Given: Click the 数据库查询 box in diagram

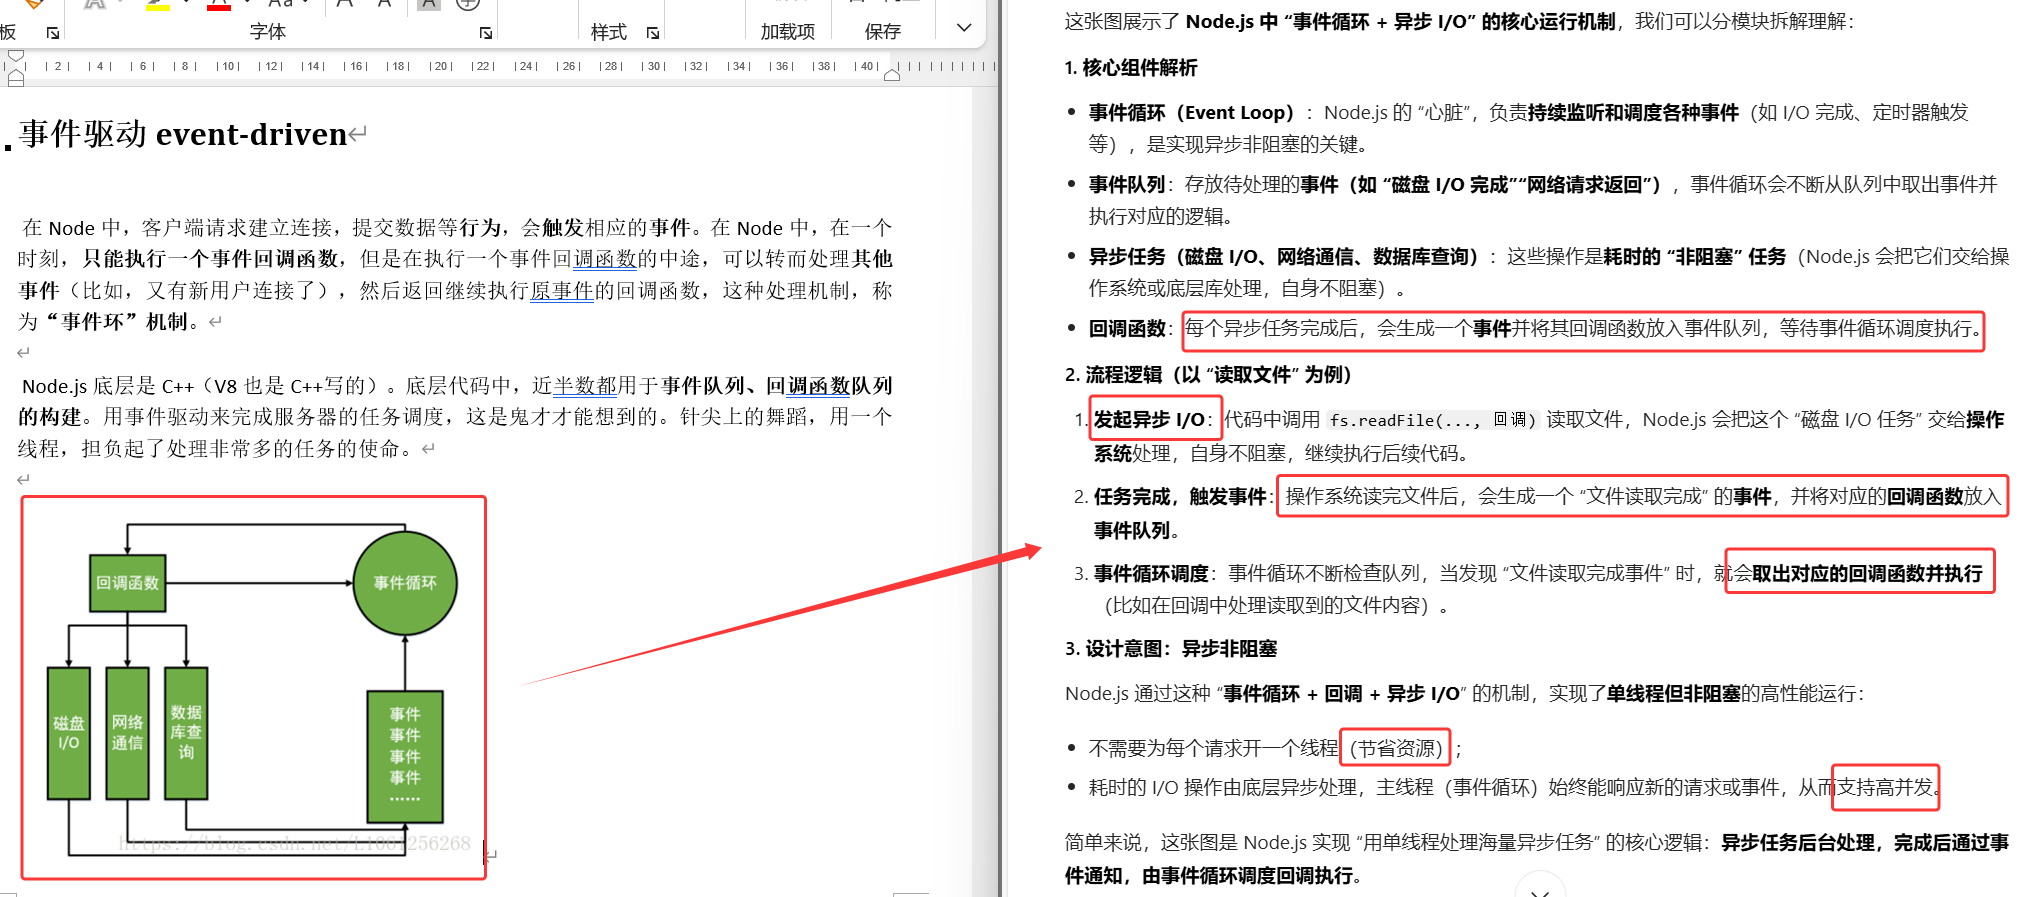Looking at the screenshot, I should [186, 732].
